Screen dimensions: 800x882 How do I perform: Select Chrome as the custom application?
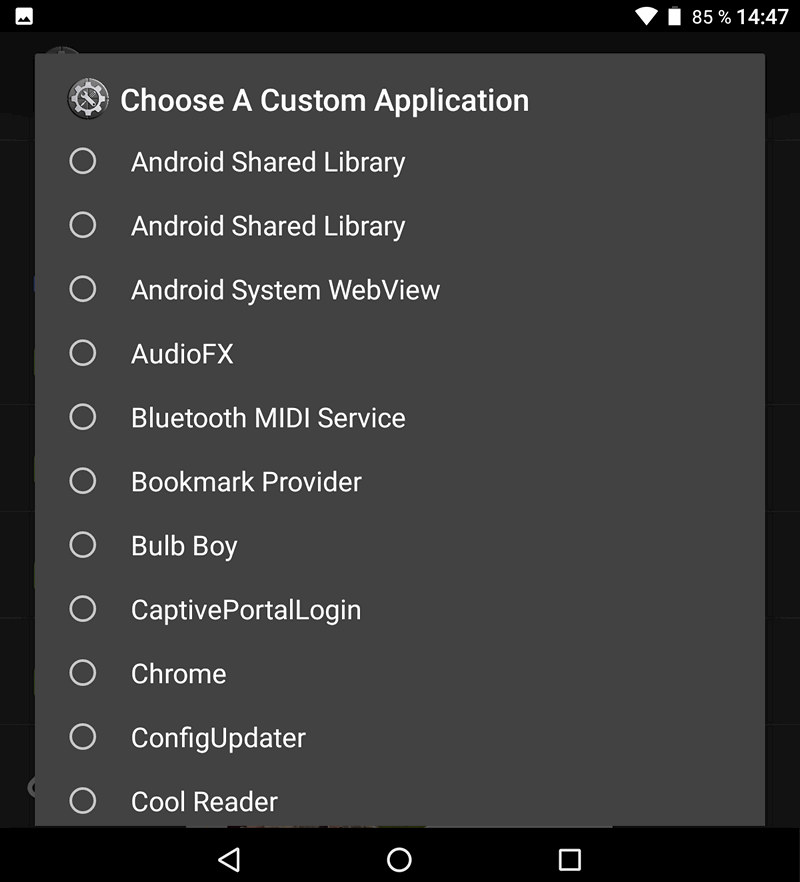pos(399,673)
